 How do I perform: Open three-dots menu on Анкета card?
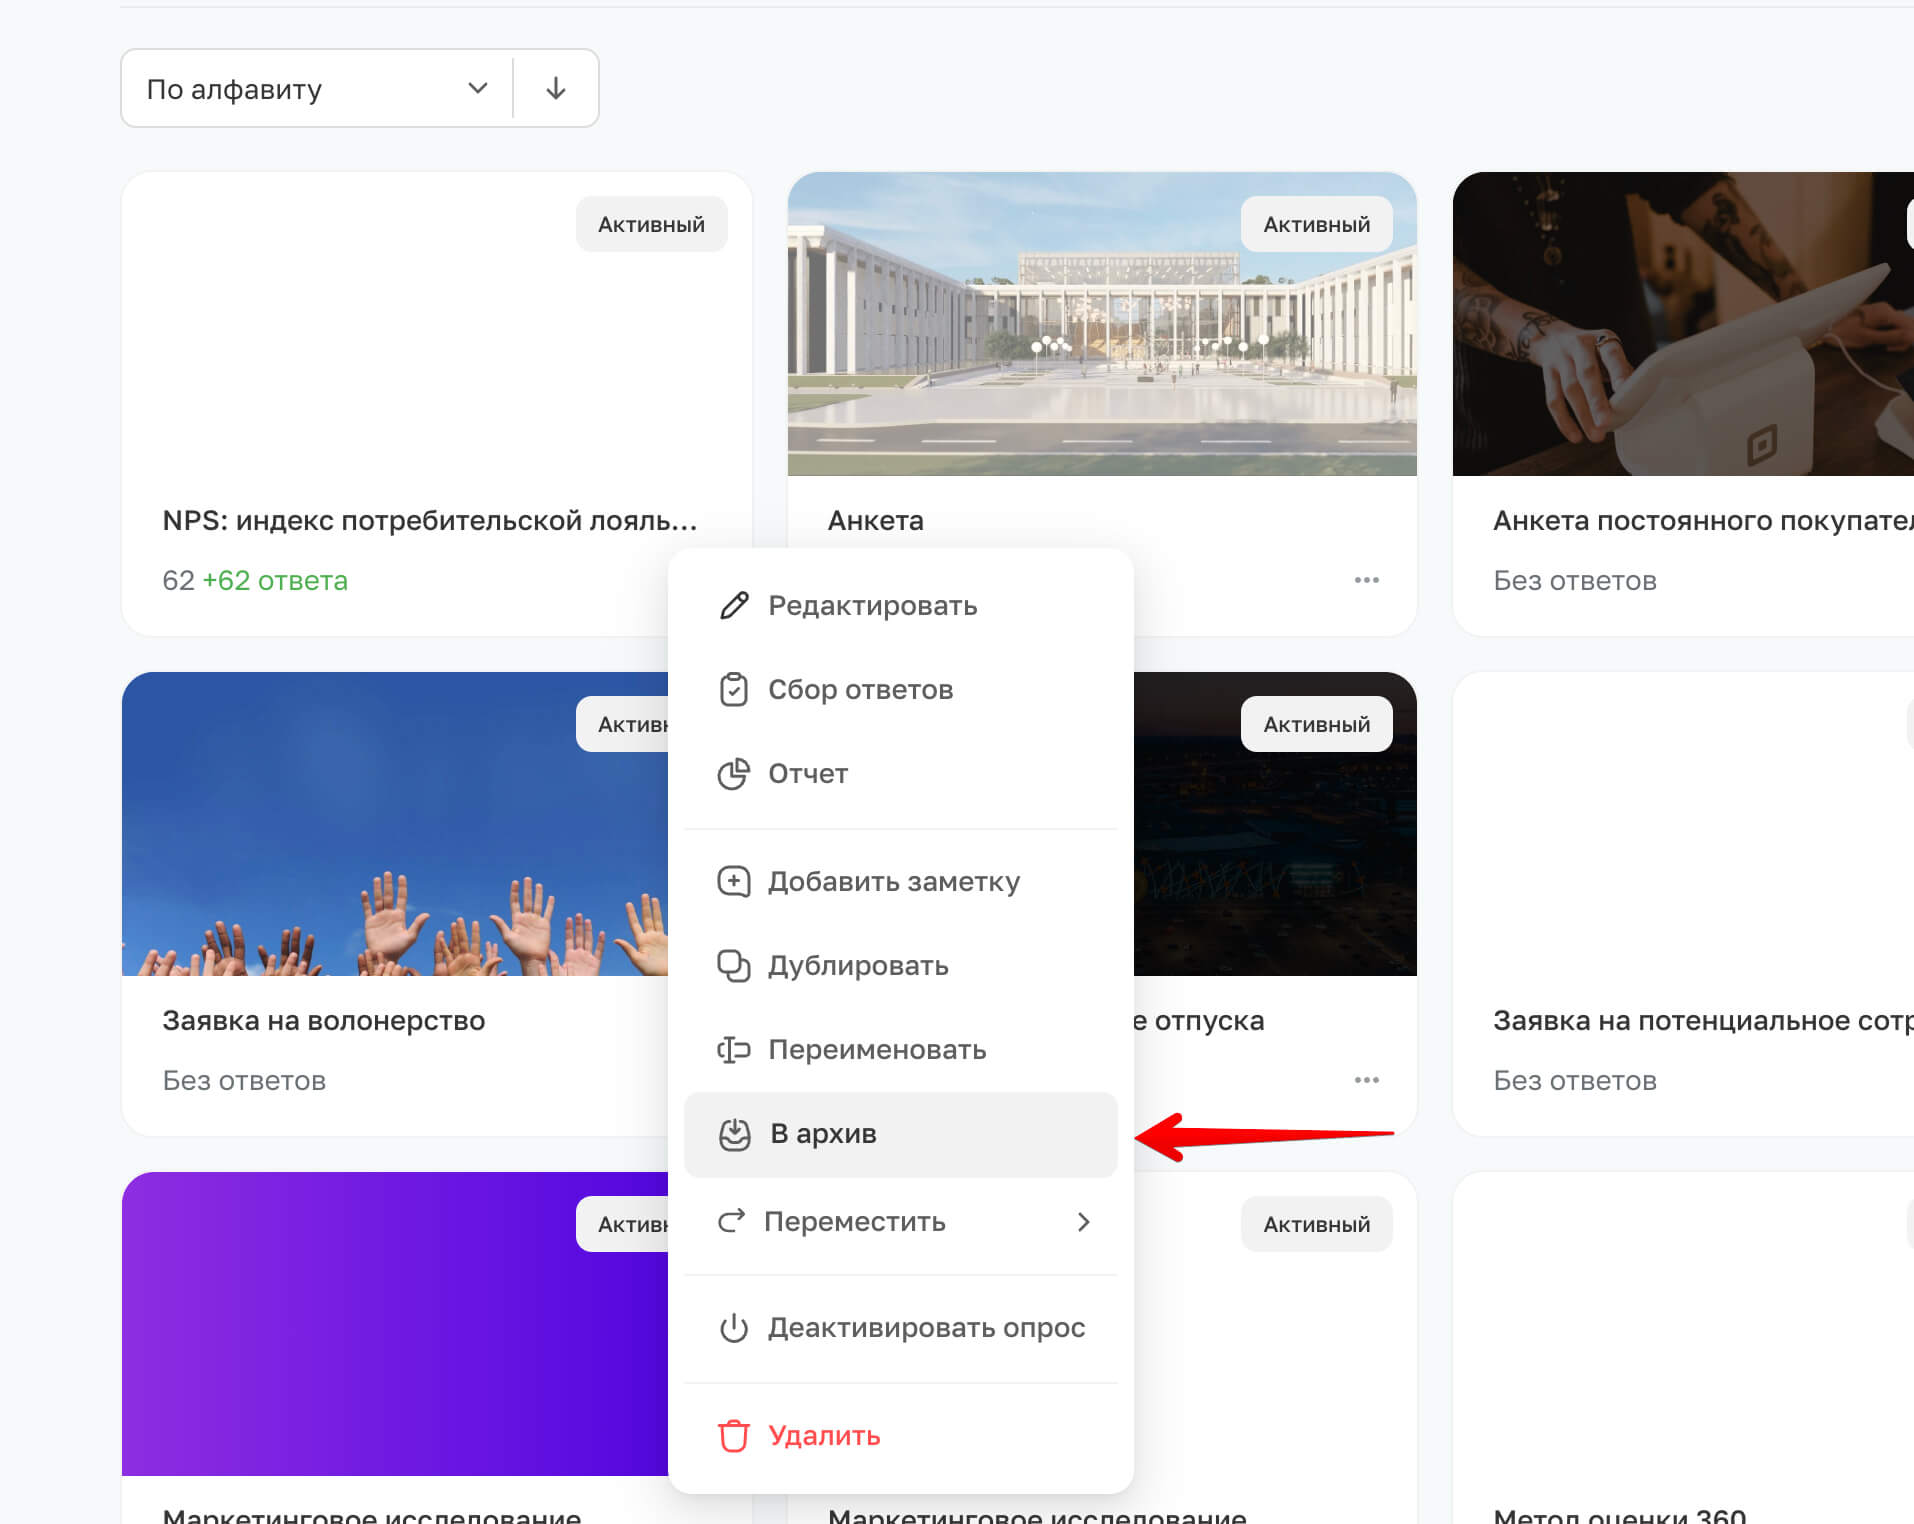click(1366, 580)
